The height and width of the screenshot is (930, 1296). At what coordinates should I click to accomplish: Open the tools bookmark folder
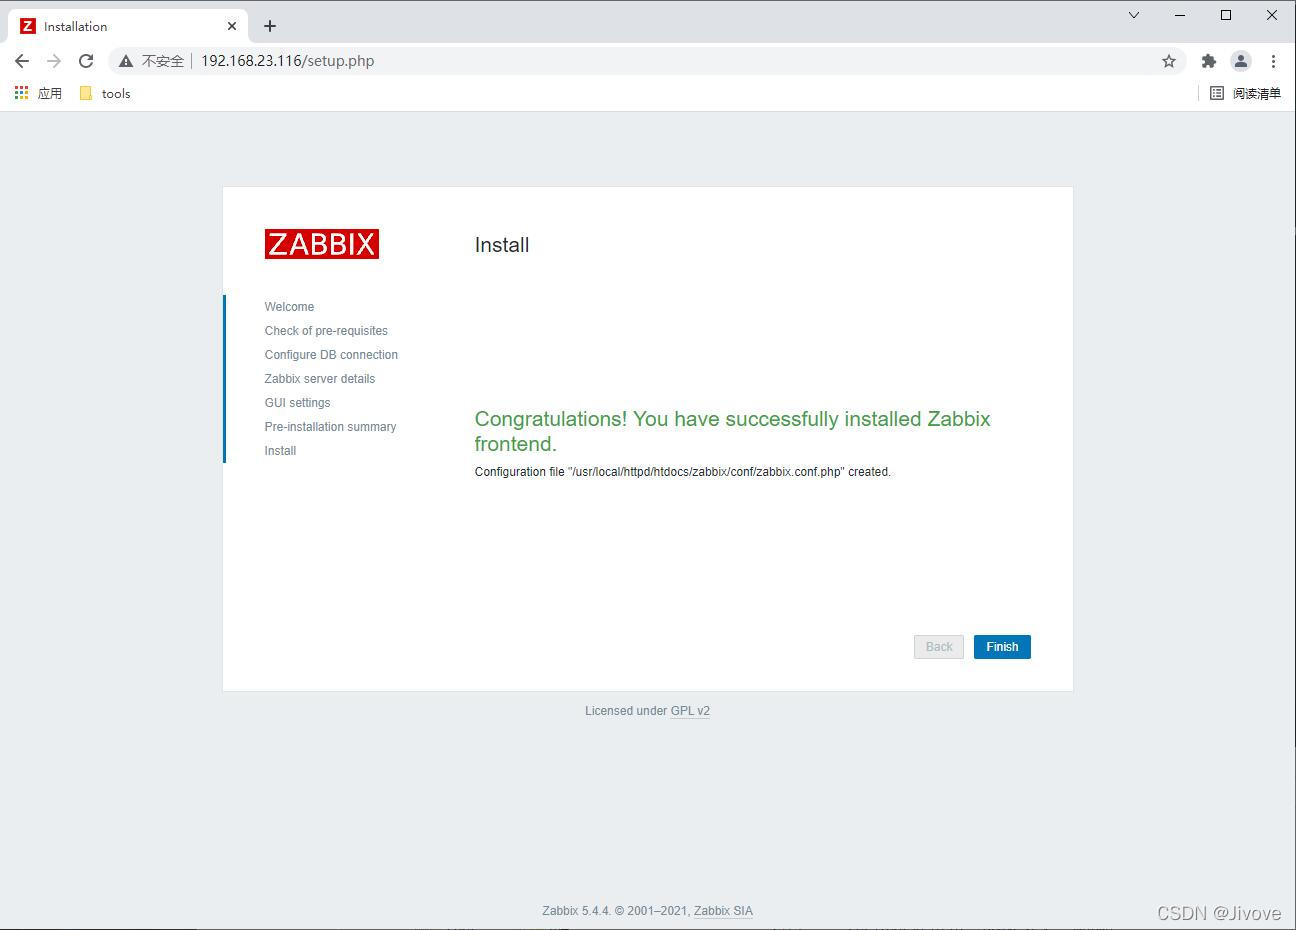coord(105,93)
